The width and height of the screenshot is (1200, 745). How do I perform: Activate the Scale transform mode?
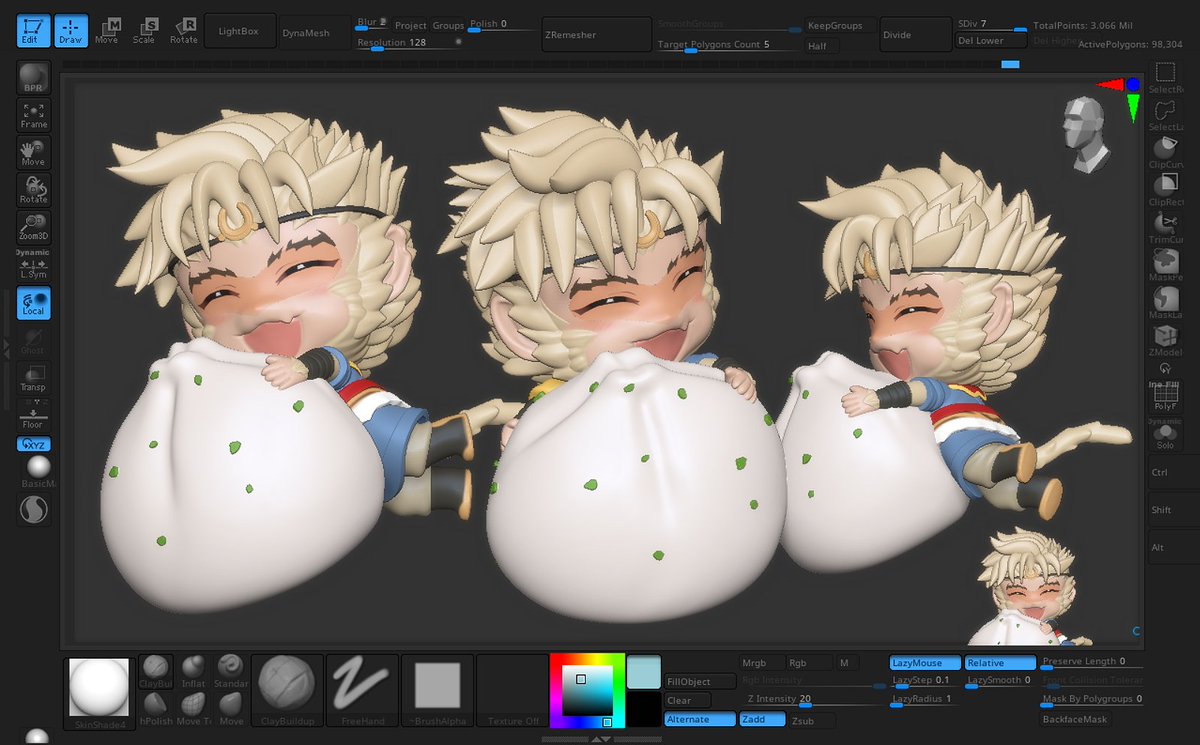tap(145, 30)
